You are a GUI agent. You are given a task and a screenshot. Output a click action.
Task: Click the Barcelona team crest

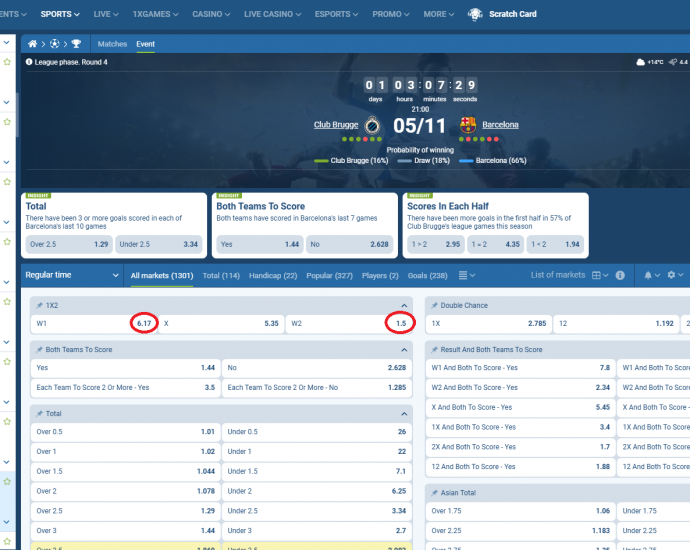(468, 125)
